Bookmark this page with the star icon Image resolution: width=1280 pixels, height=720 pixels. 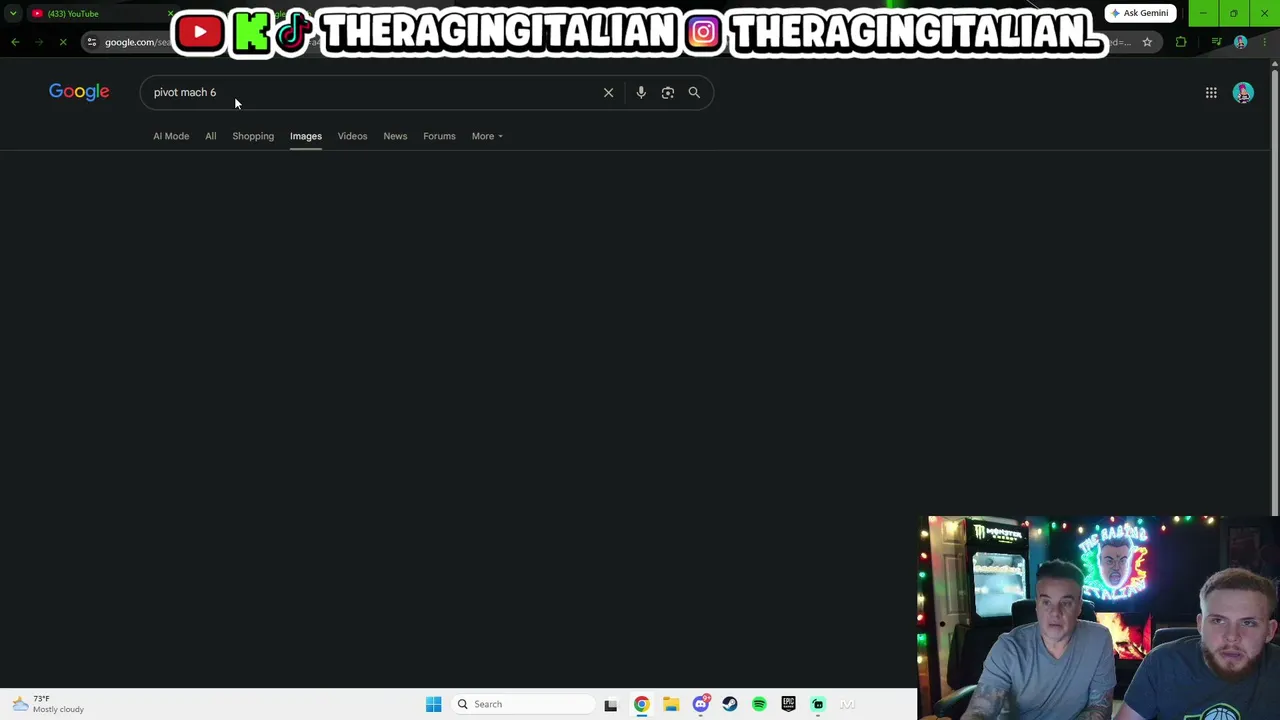(1147, 42)
